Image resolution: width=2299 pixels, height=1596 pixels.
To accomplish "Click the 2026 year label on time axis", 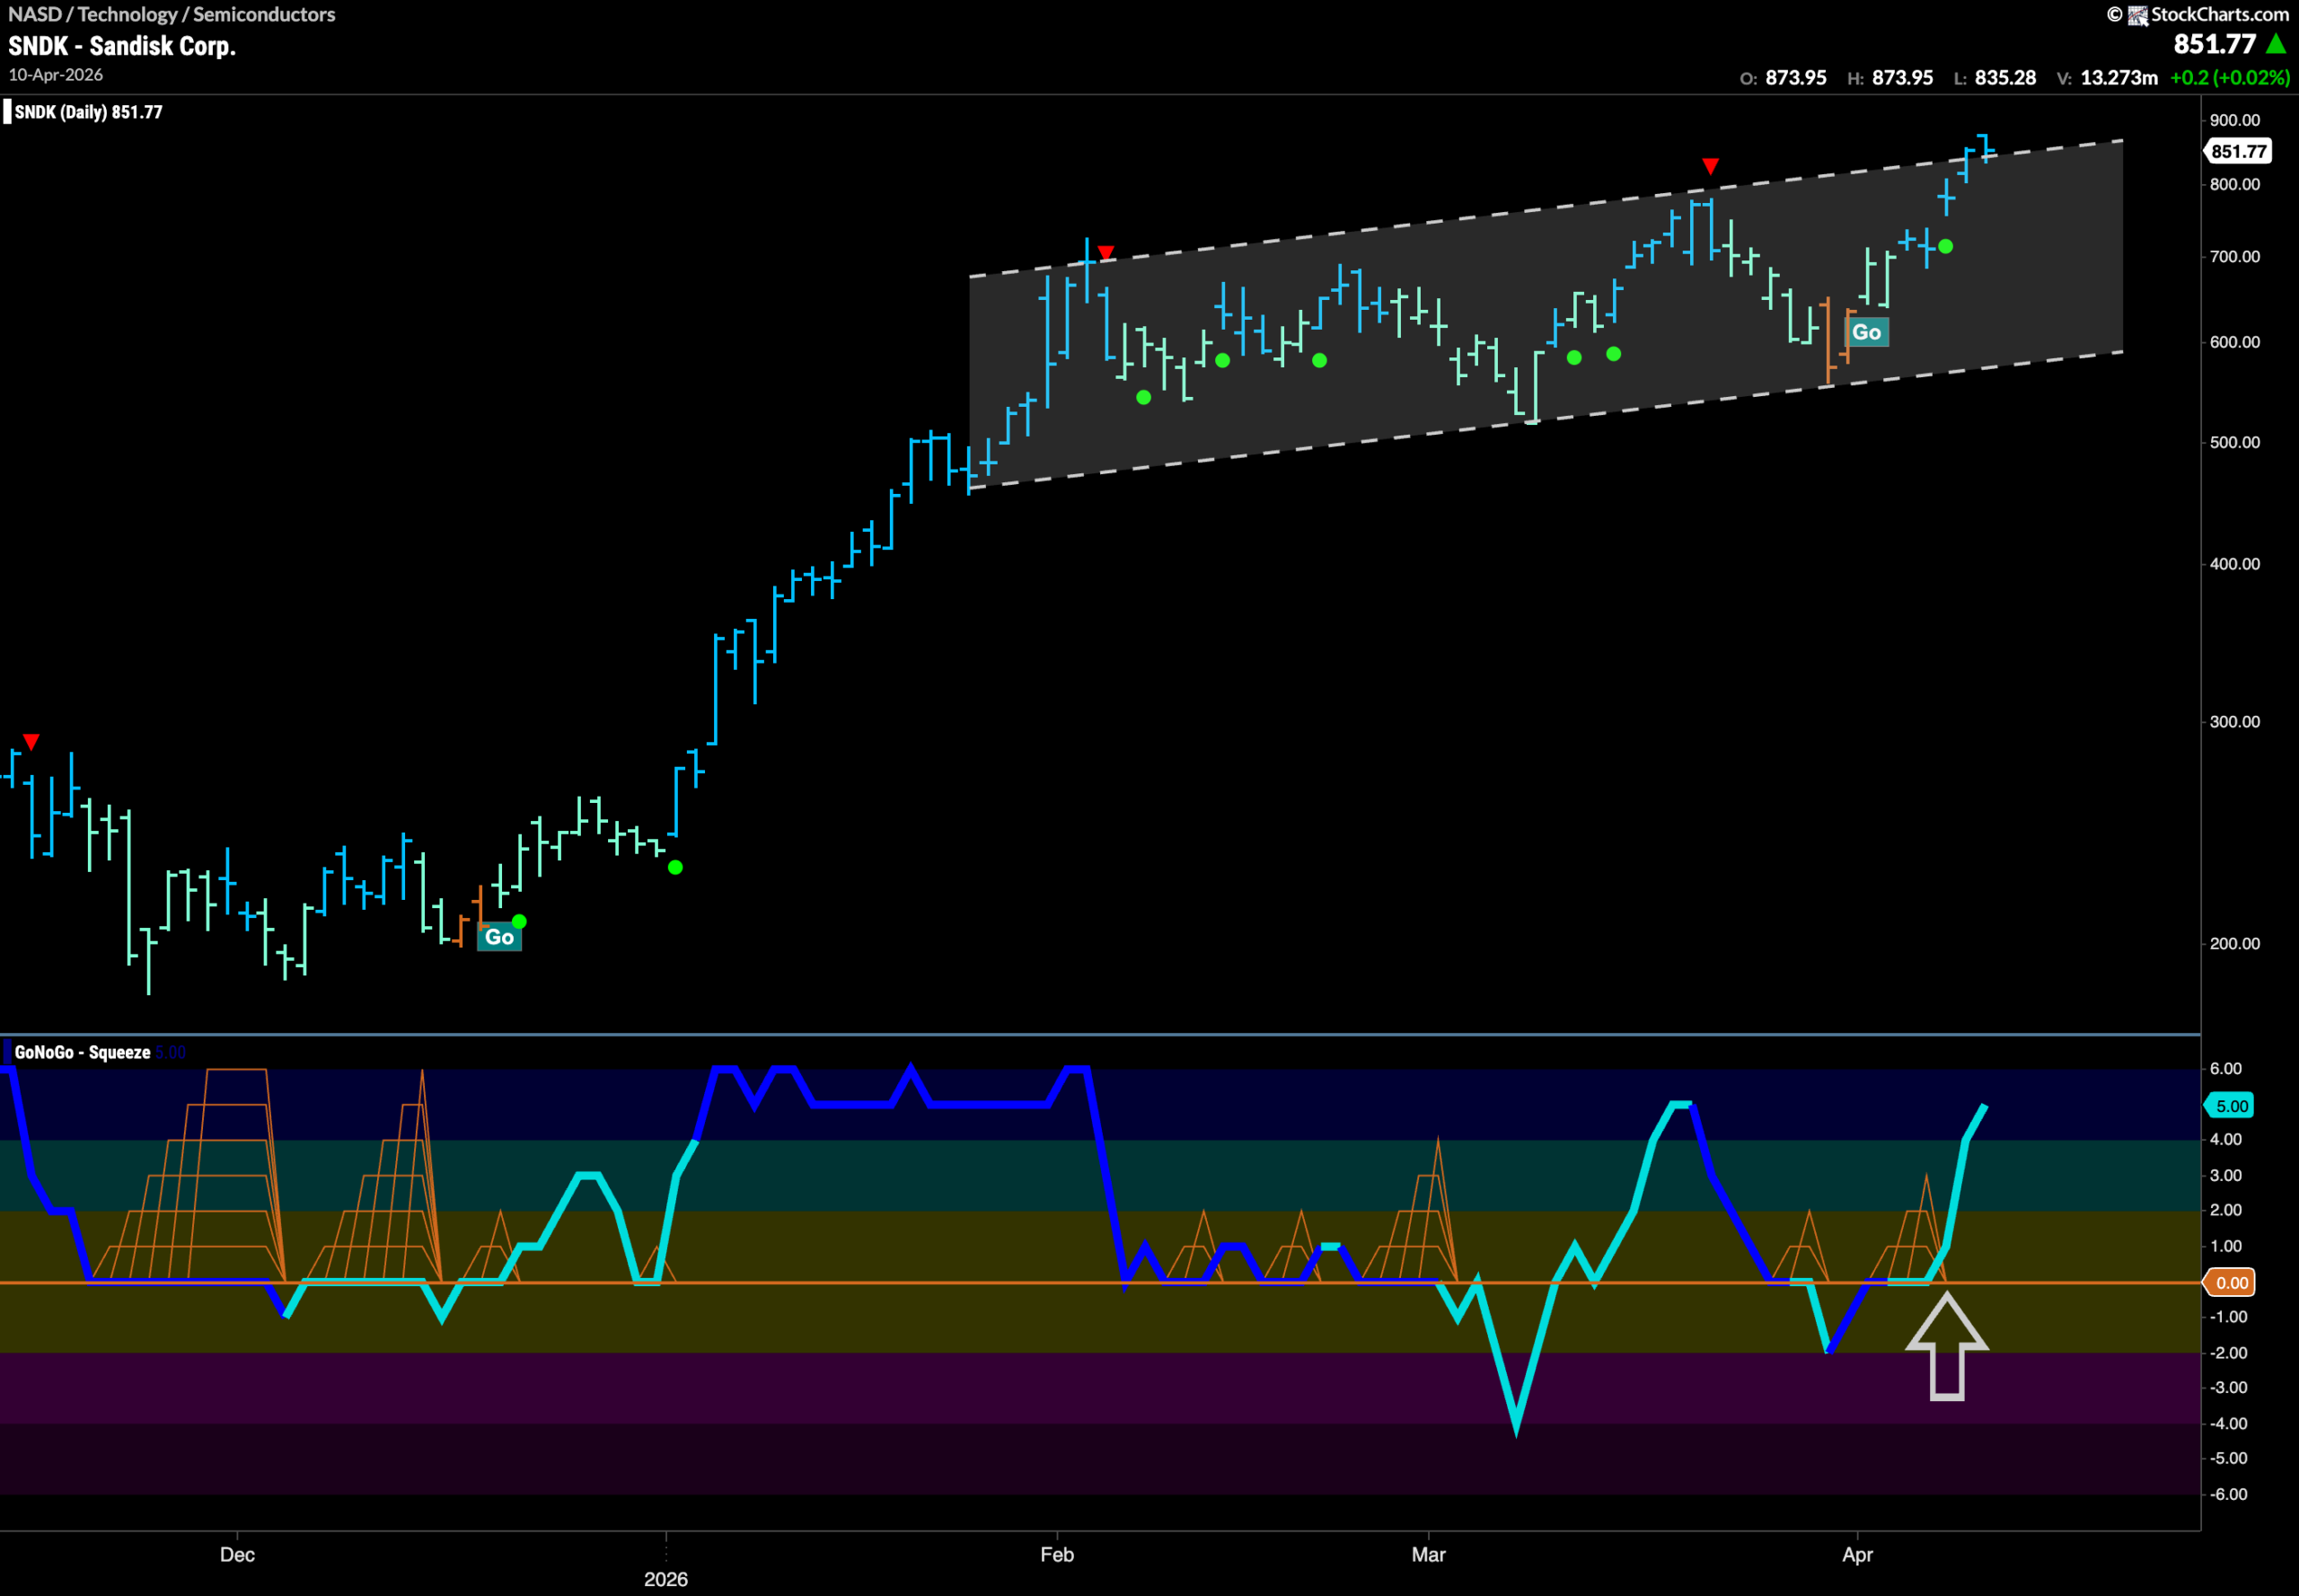I will point(665,1579).
